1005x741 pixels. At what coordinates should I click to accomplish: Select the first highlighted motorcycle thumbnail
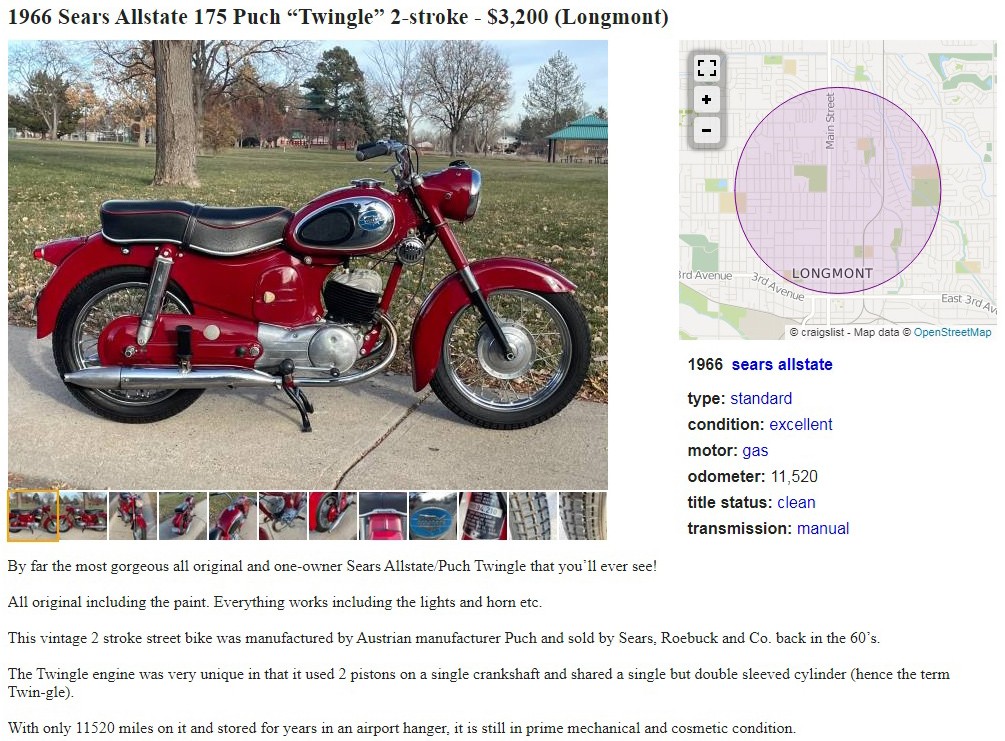tap(33, 515)
